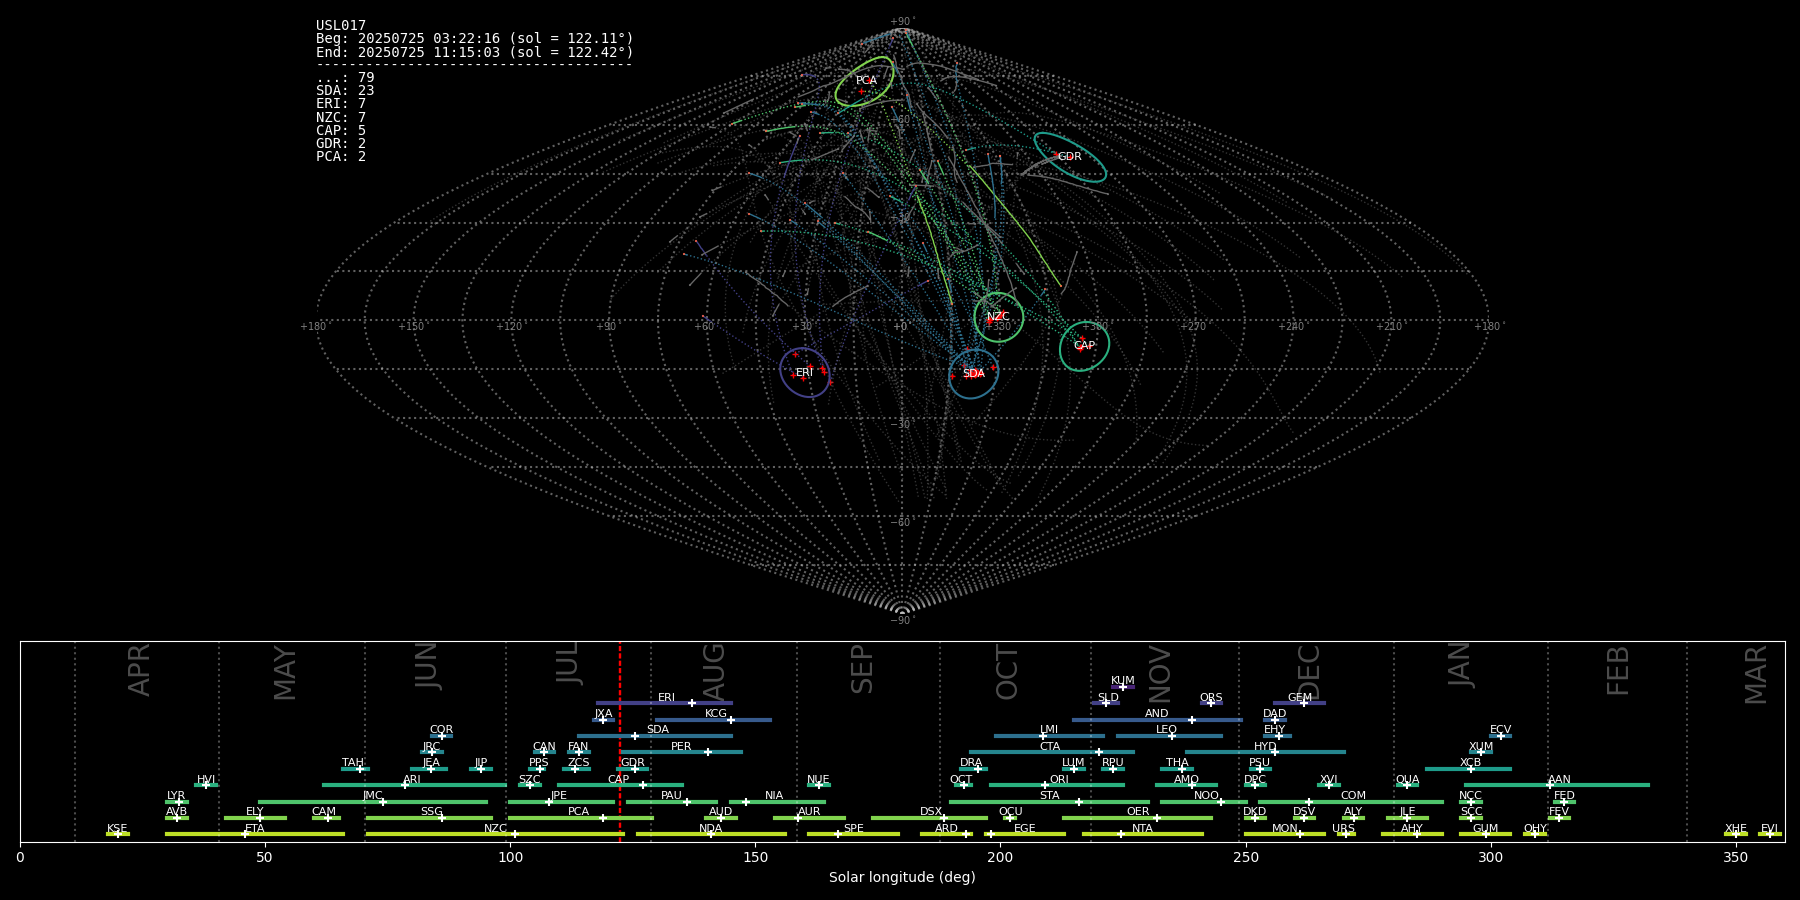Image resolution: width=1800 pixels, height=900 pixels.
Task: Click the 'NZC: 7' count in the legend
Action: tap(341, 117)
